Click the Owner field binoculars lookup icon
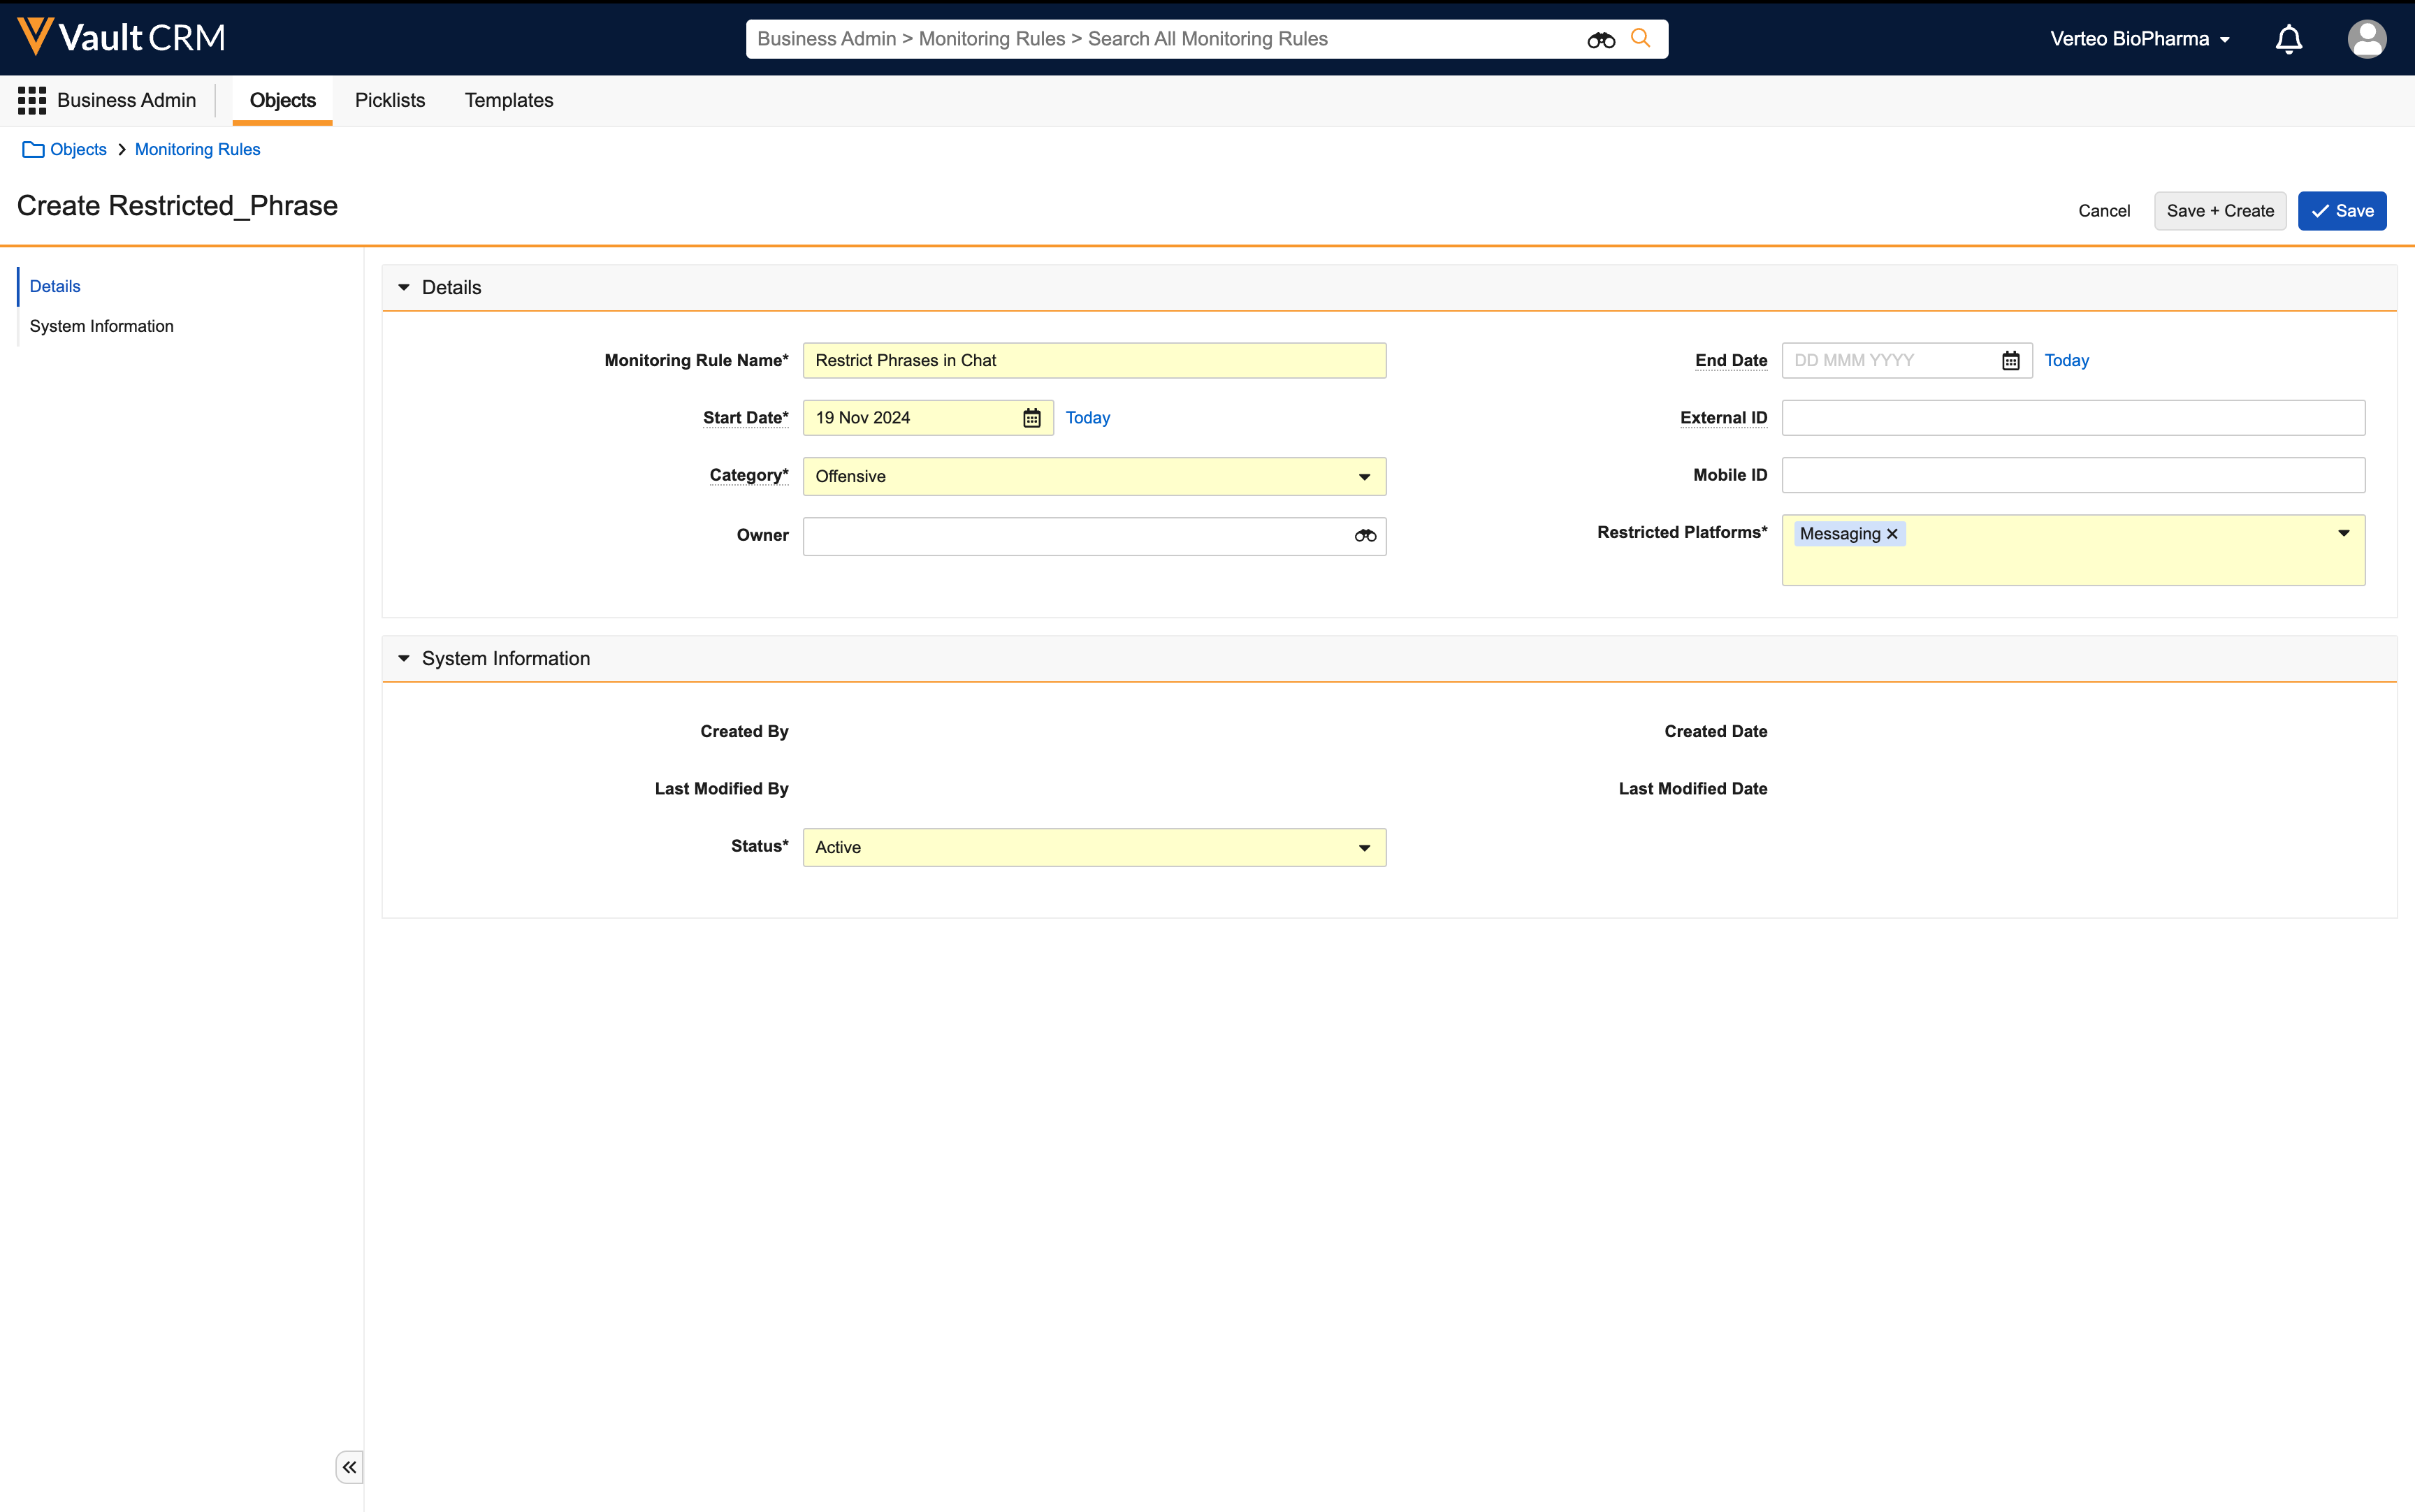Image resolution: width=2415 pixels, height=1512 pixels. [x=1365, y=536]
